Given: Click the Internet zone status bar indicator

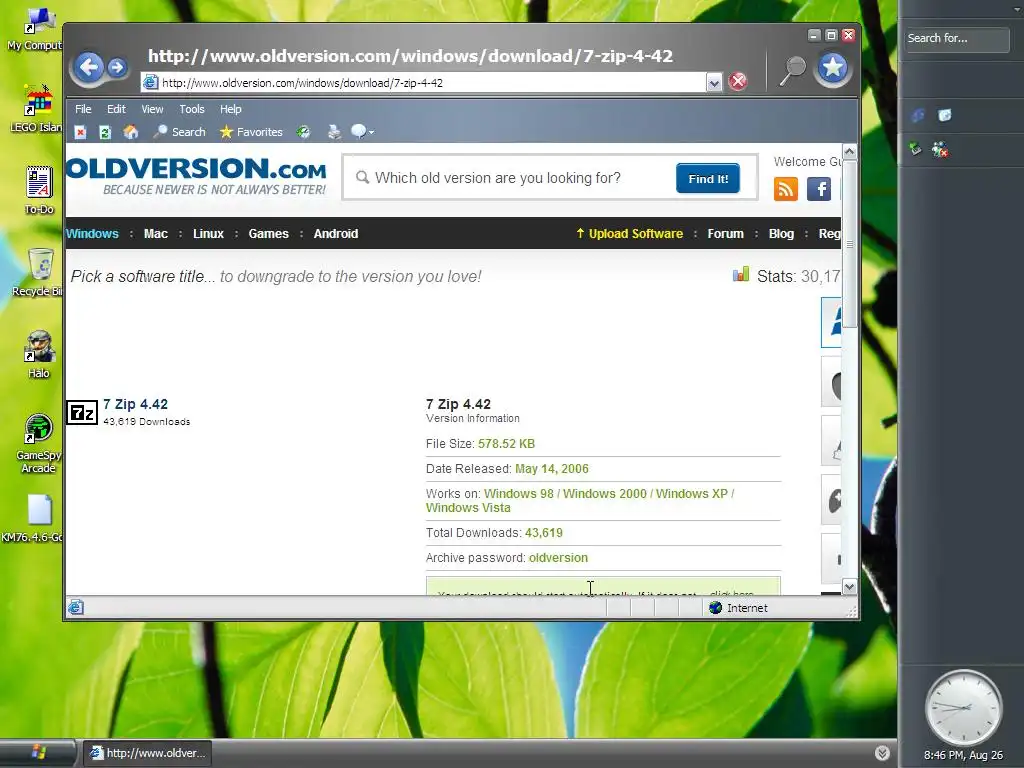Looking at the screenshot, I should (738, 608).
